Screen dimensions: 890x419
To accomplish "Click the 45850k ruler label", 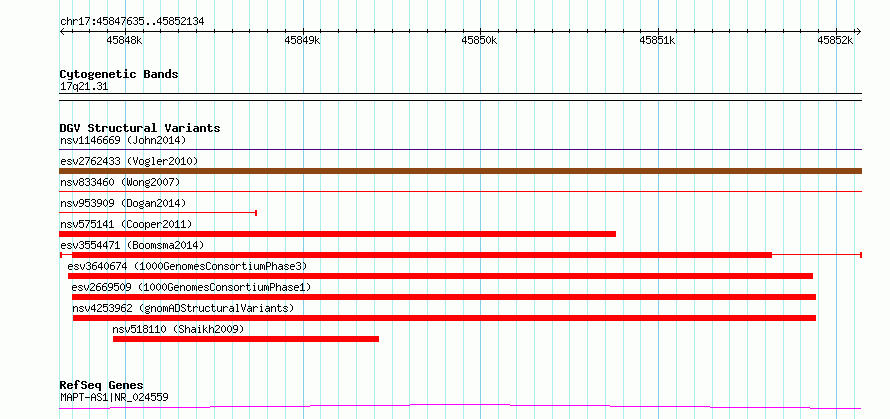I will 480,40.
